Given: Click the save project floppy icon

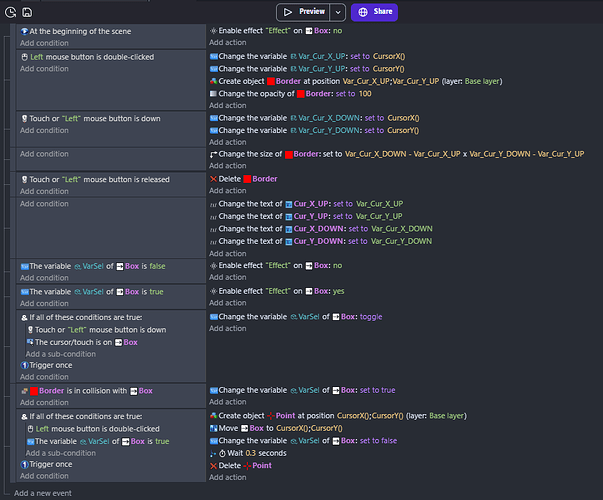Looking at the screenshot, I should pyautogui.click(x=27, y=12).
